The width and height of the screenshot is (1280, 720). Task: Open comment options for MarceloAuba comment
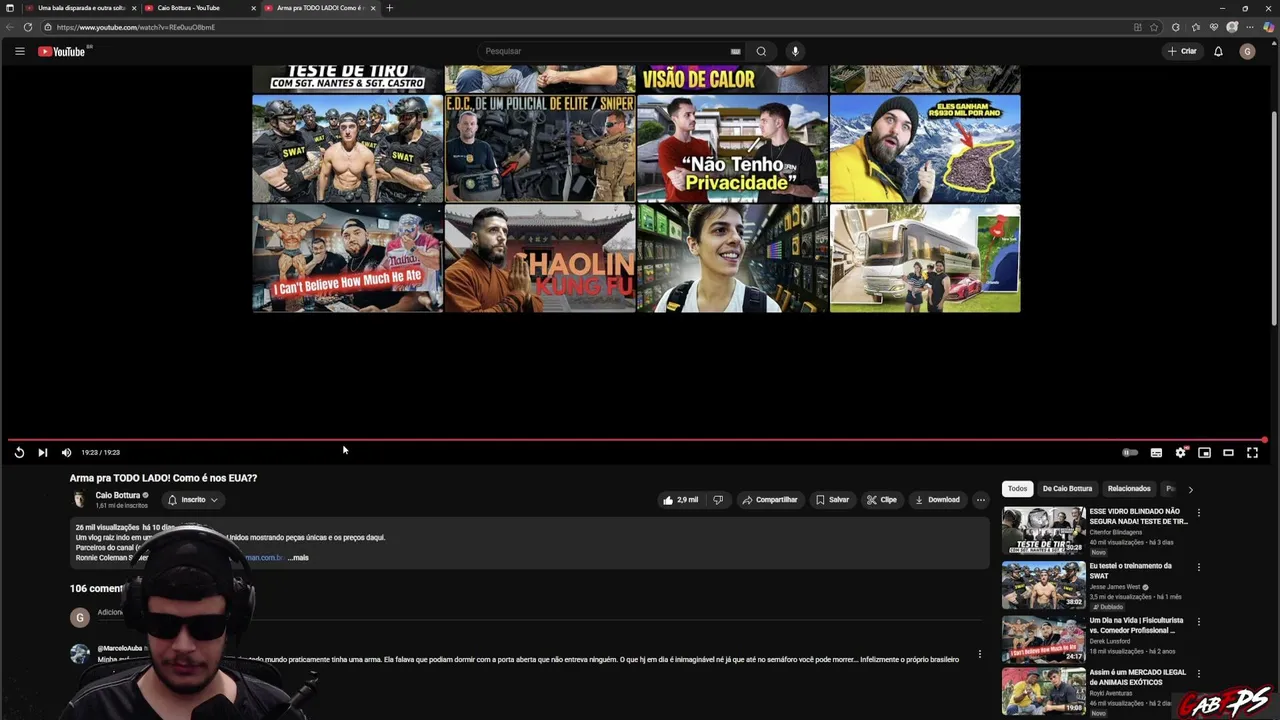[979, 655]
